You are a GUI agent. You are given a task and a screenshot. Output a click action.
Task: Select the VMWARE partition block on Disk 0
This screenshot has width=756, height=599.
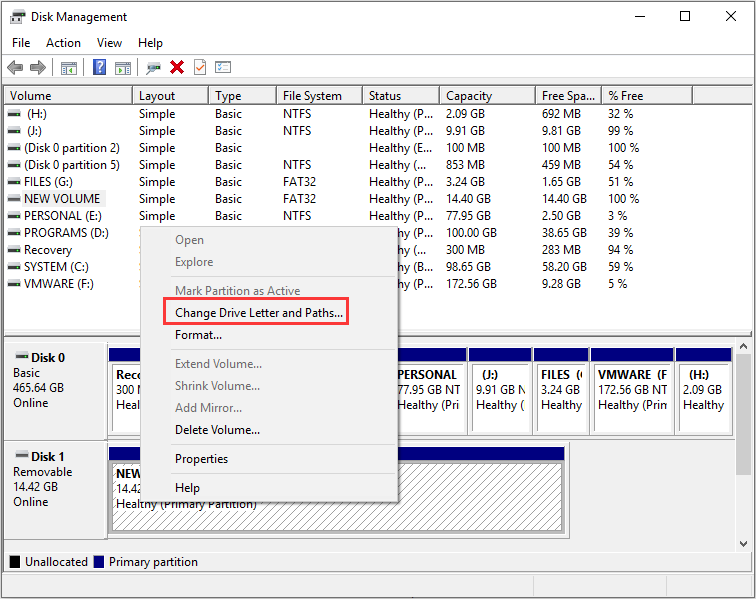point(632,391)
